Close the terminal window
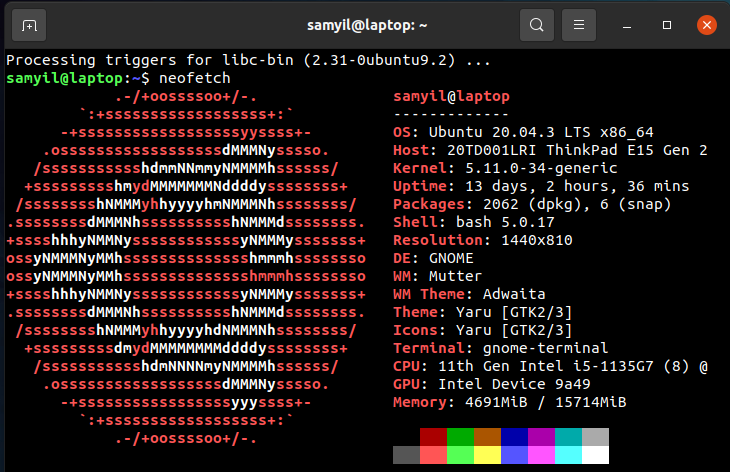The height and width of the screenshot is (472, 730). coord(704,24)
